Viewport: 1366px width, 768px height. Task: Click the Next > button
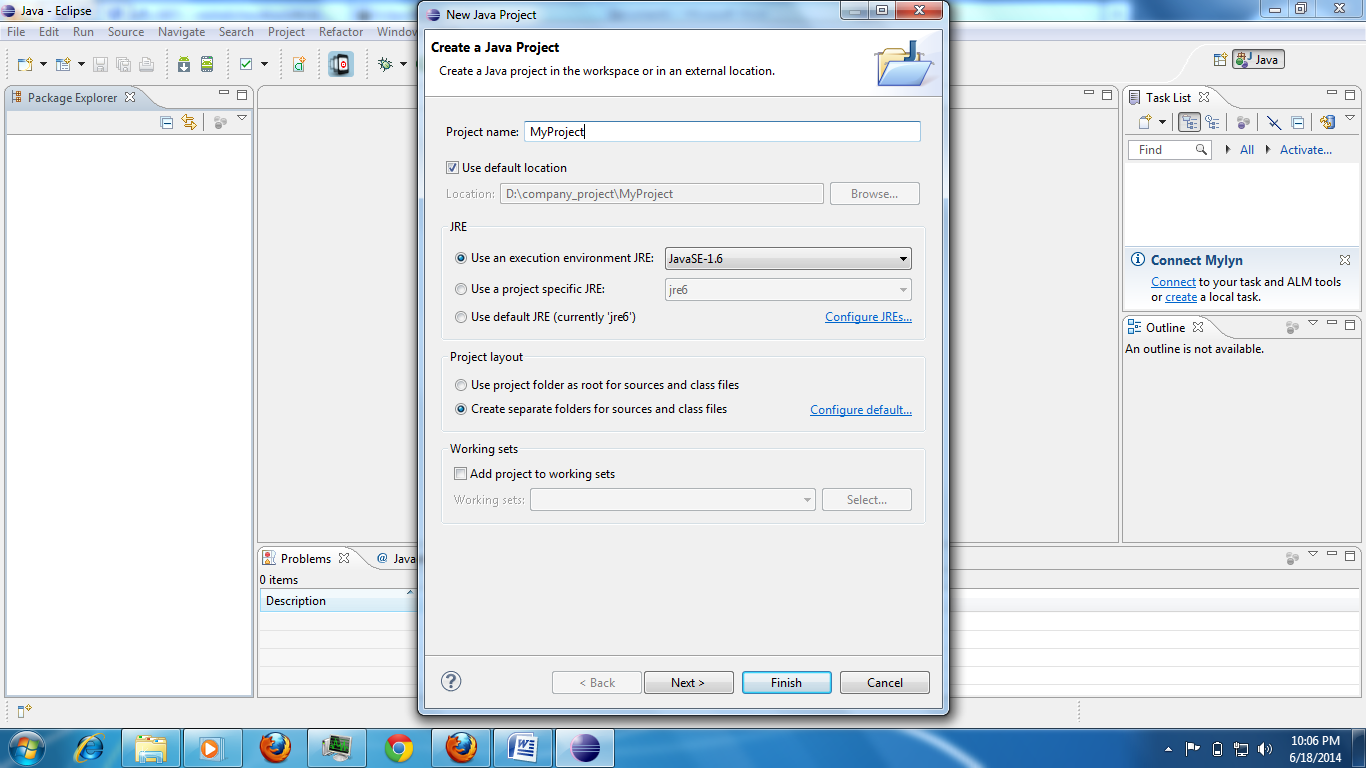[x=688, y=683]
